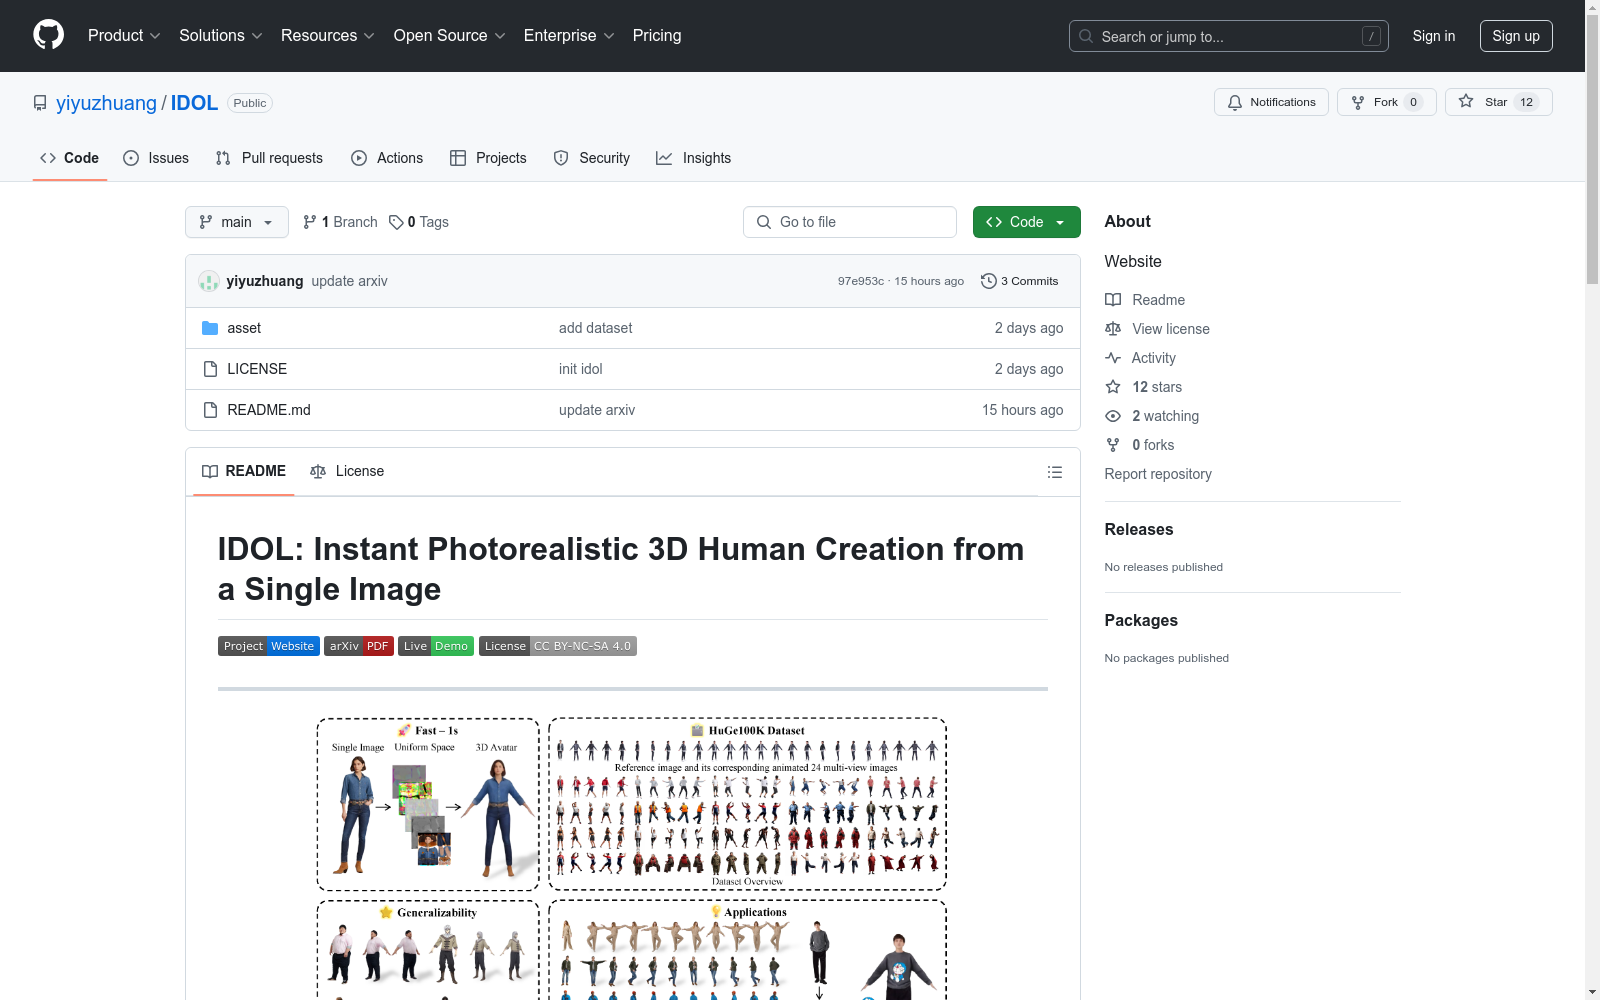Viewport: 1600px width, 1000px height.
Task: Click the search magnifier icon in header
Action: 1086,36
